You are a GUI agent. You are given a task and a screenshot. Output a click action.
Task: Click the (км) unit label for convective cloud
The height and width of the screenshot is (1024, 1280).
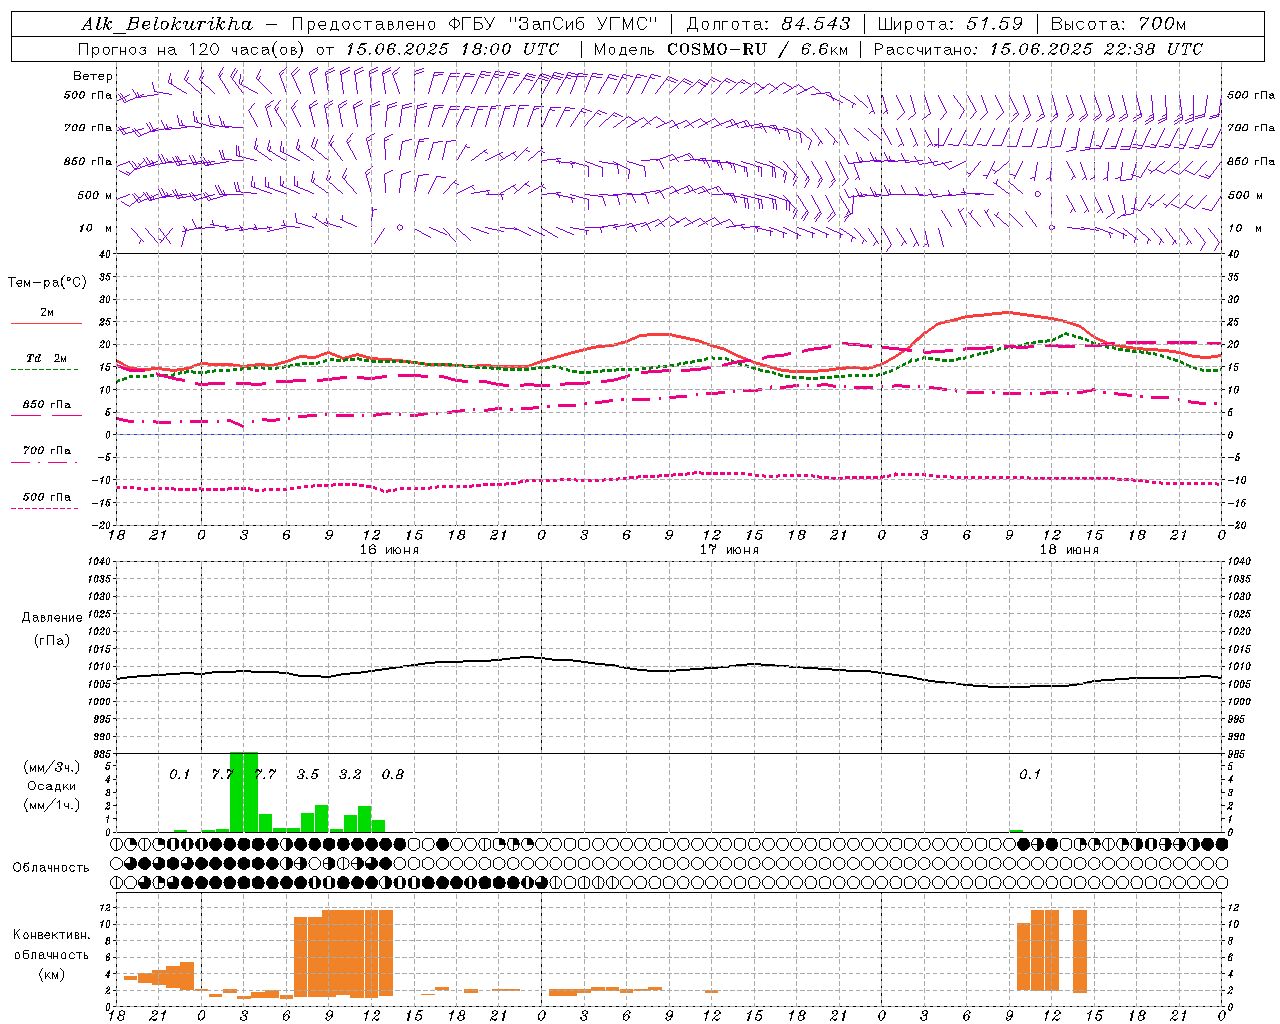(x=51, y=974)
